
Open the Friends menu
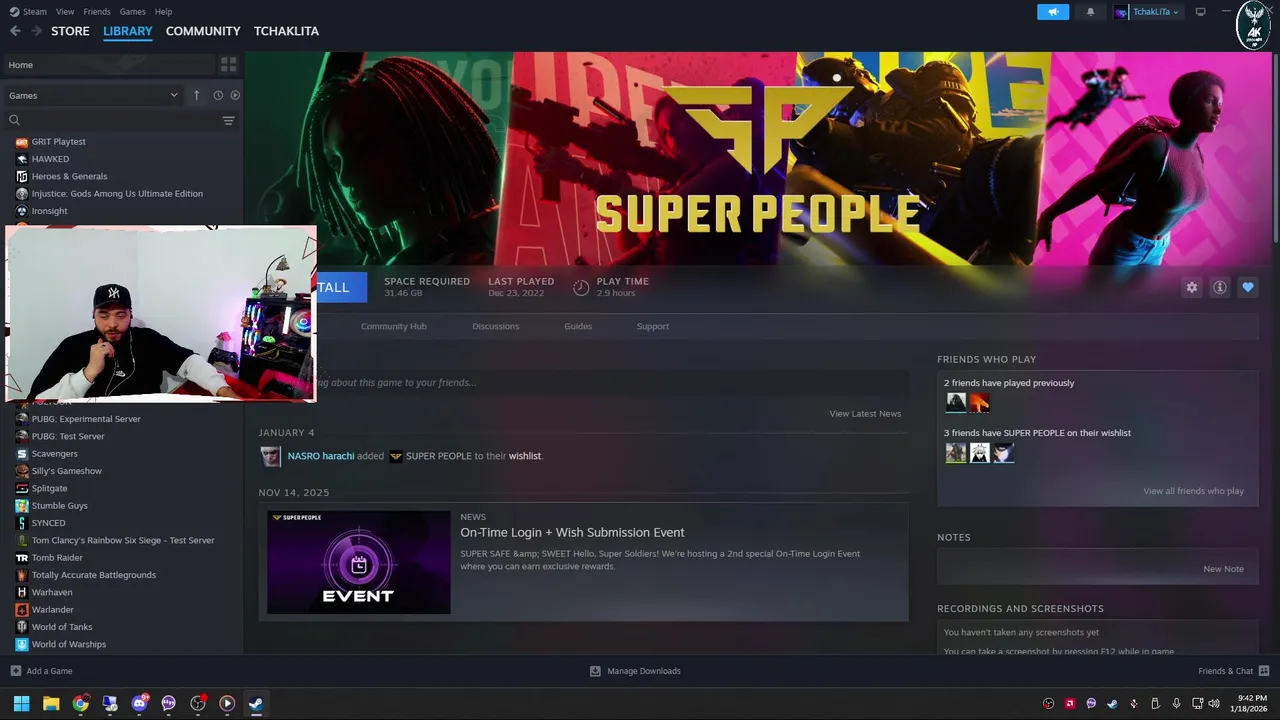pyautogui.click(x=97, y=12)
